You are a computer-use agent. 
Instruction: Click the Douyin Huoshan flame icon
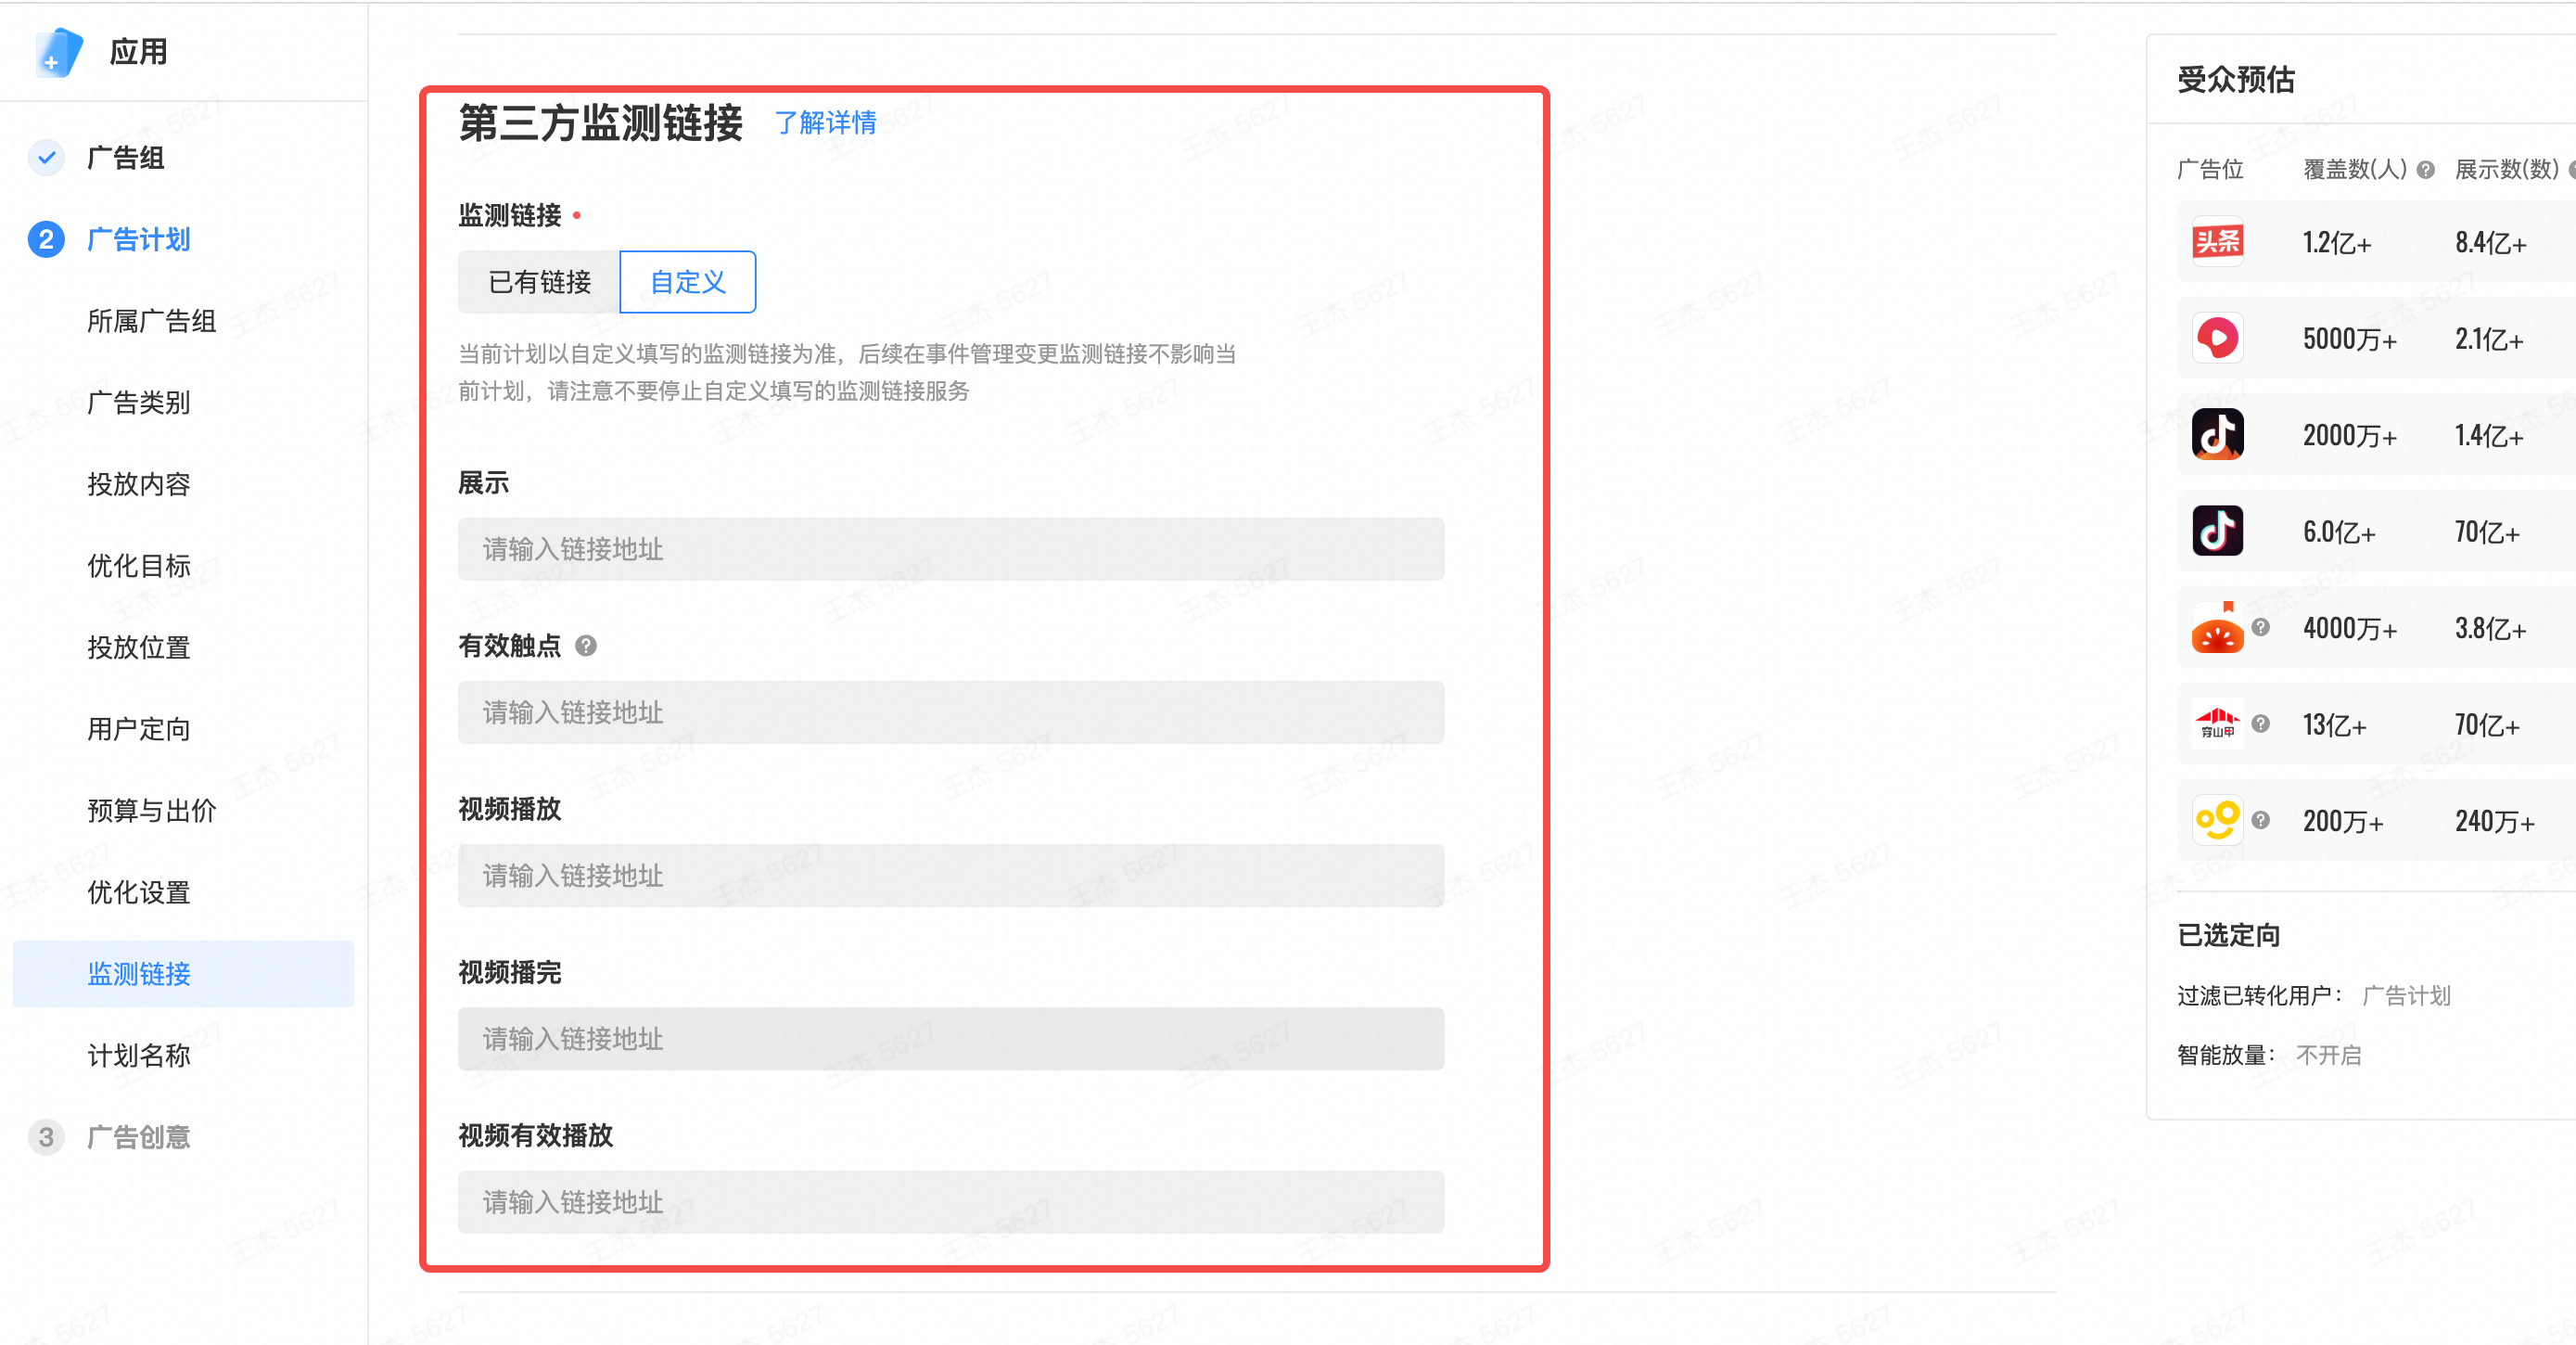point(2217,434)
